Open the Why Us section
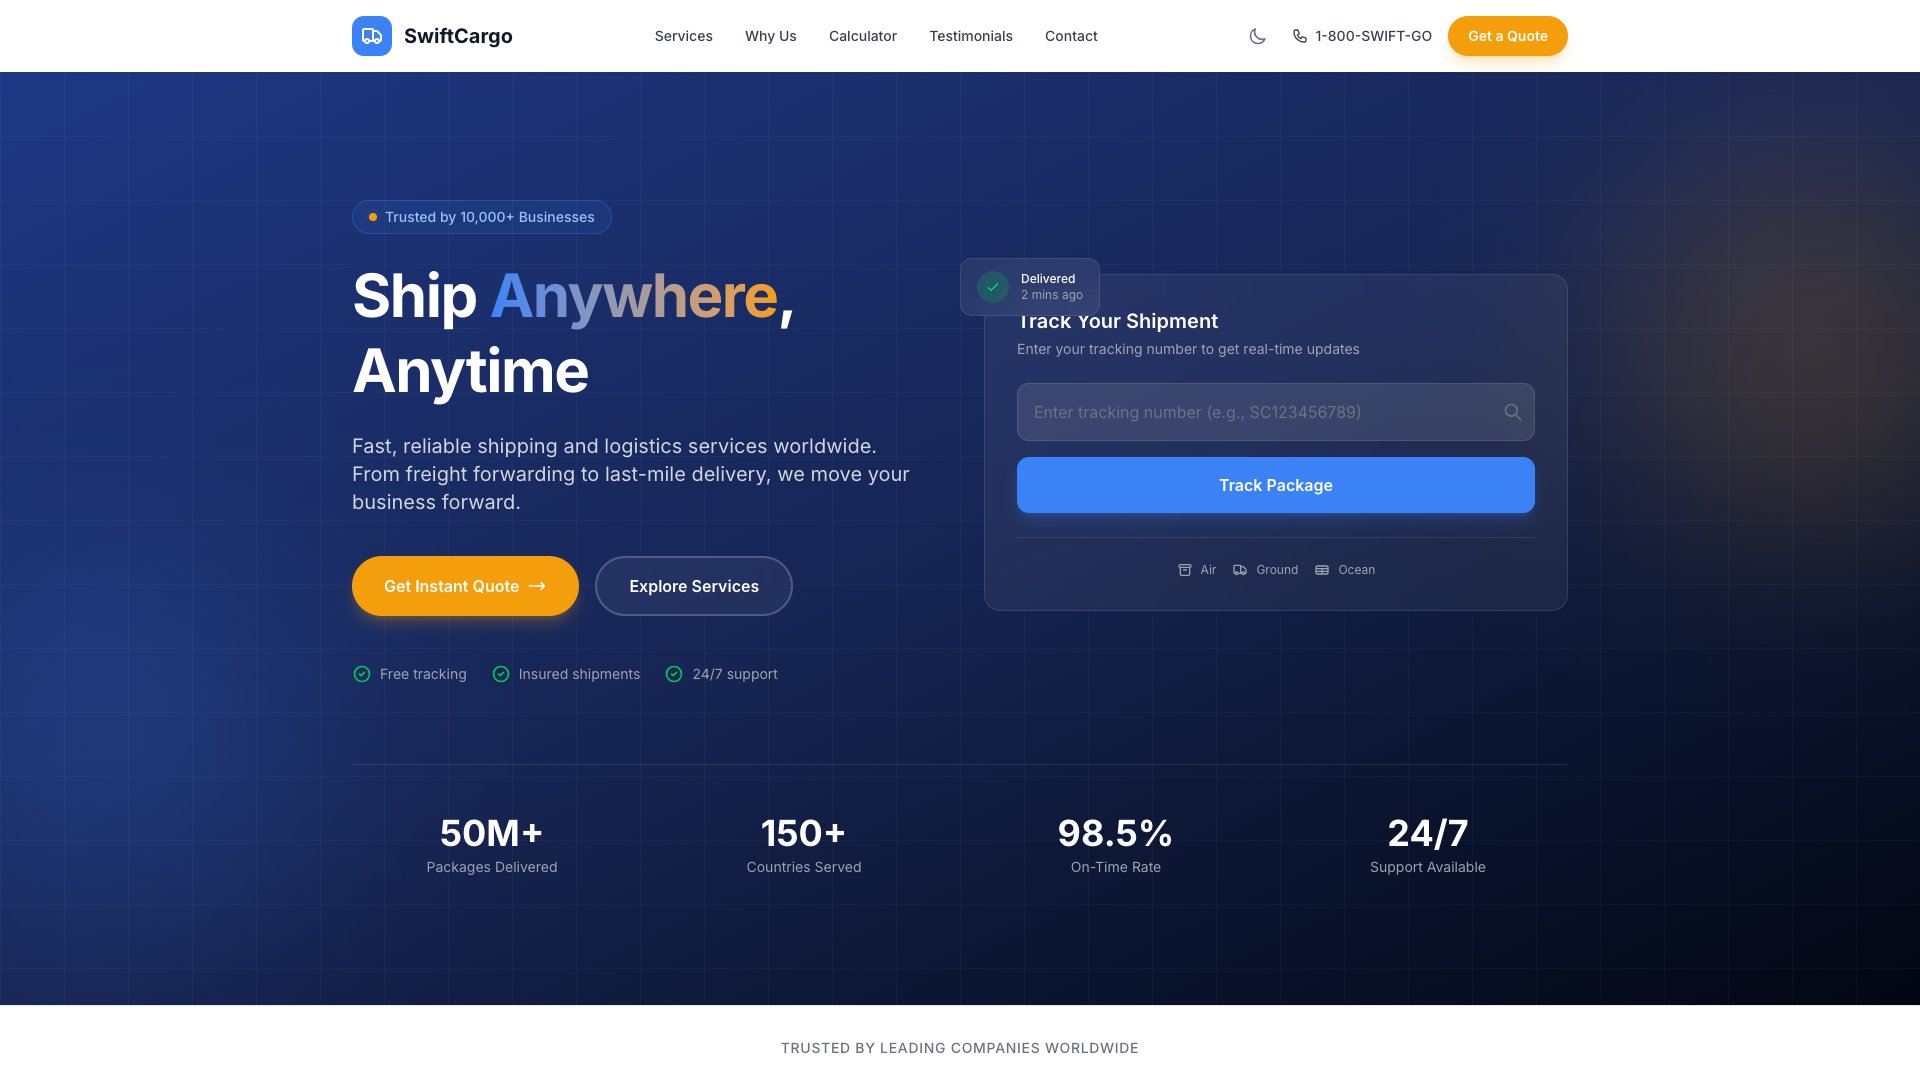 pos(770,36)
